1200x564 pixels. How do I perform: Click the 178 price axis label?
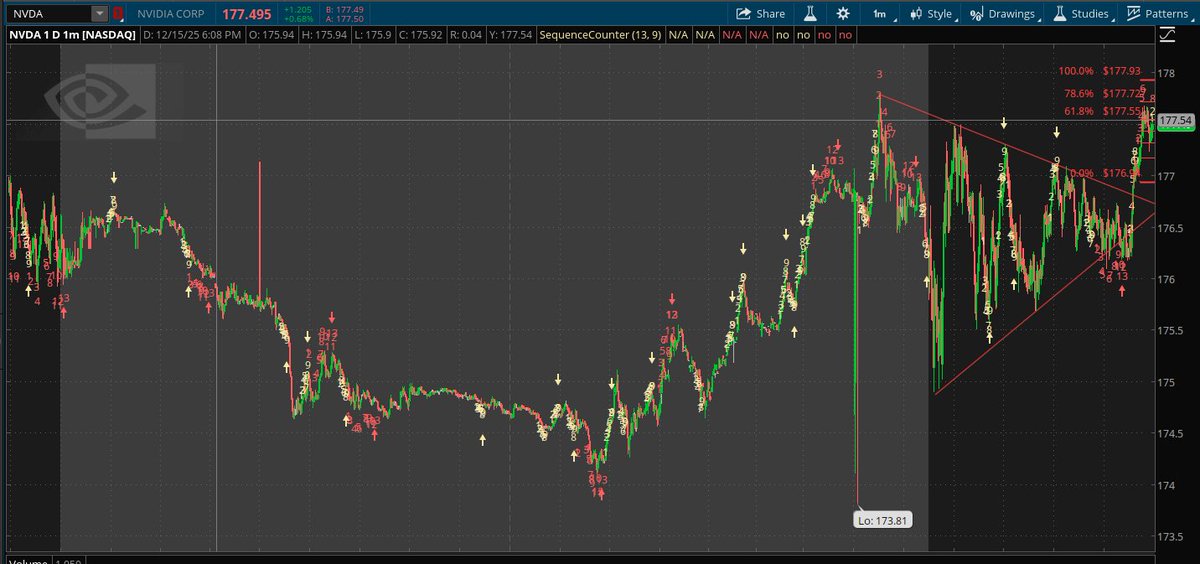pos(1166,73)
